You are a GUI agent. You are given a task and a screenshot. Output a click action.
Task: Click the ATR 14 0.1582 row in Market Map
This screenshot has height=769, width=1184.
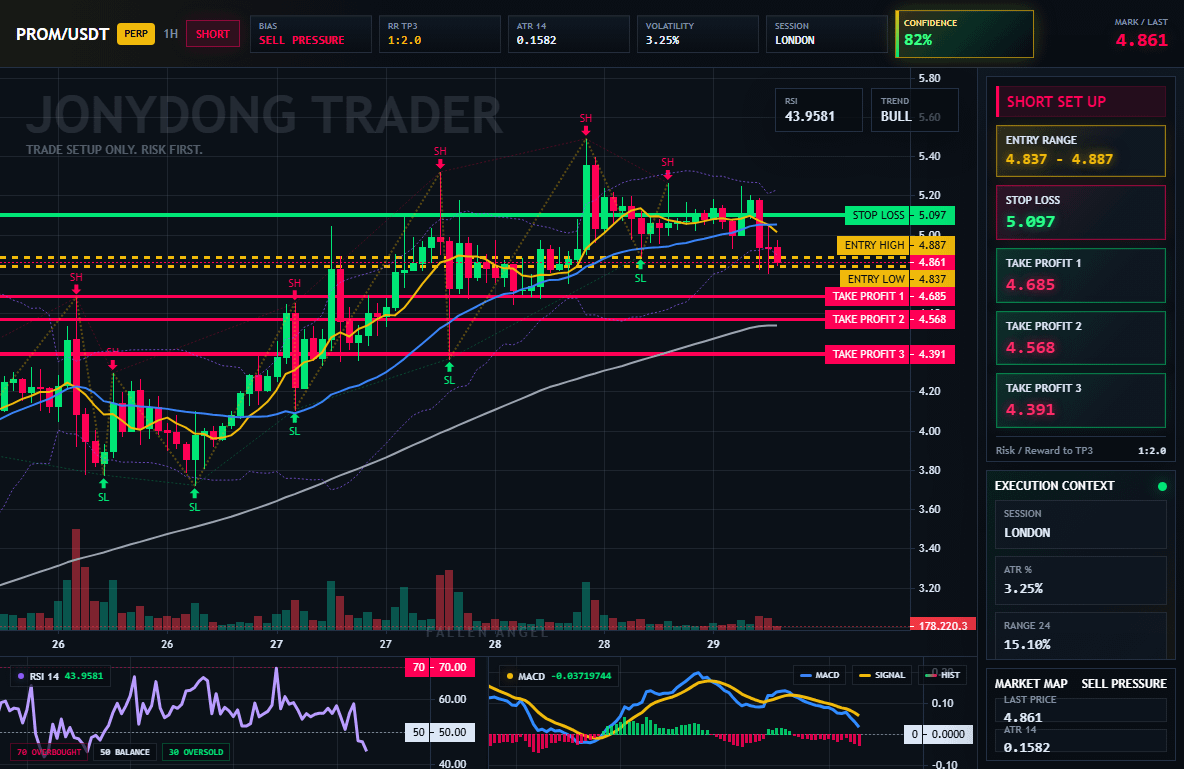[x=1081, y=740]
